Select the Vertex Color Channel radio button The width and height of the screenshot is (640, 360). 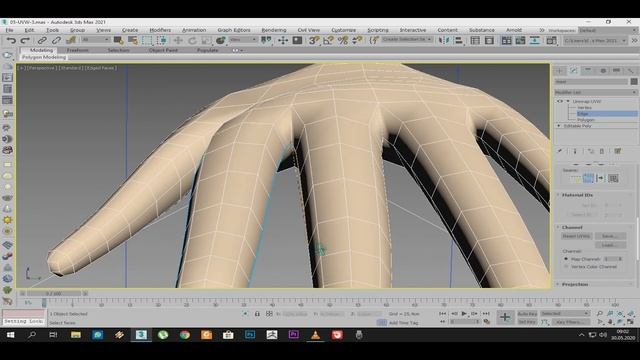566,267
